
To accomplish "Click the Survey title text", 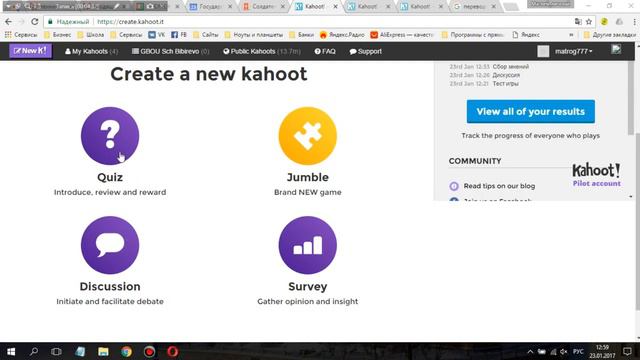I will (x=307, y=287).
